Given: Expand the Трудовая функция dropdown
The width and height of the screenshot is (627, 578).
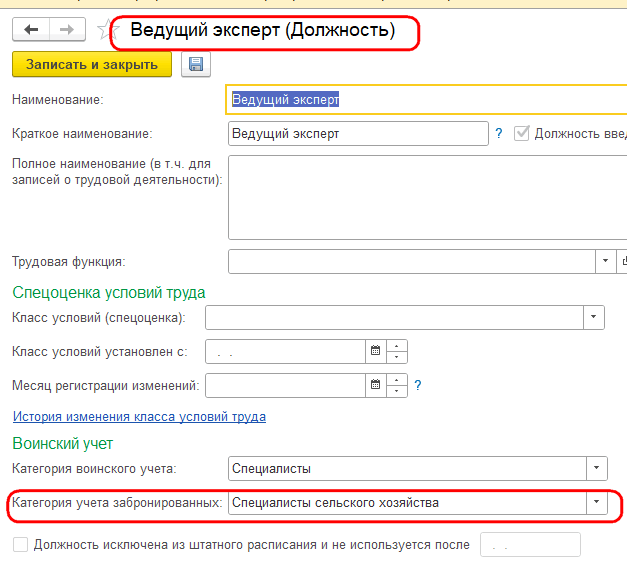Looking at the screenshot, I should click(x=605, y=261).
